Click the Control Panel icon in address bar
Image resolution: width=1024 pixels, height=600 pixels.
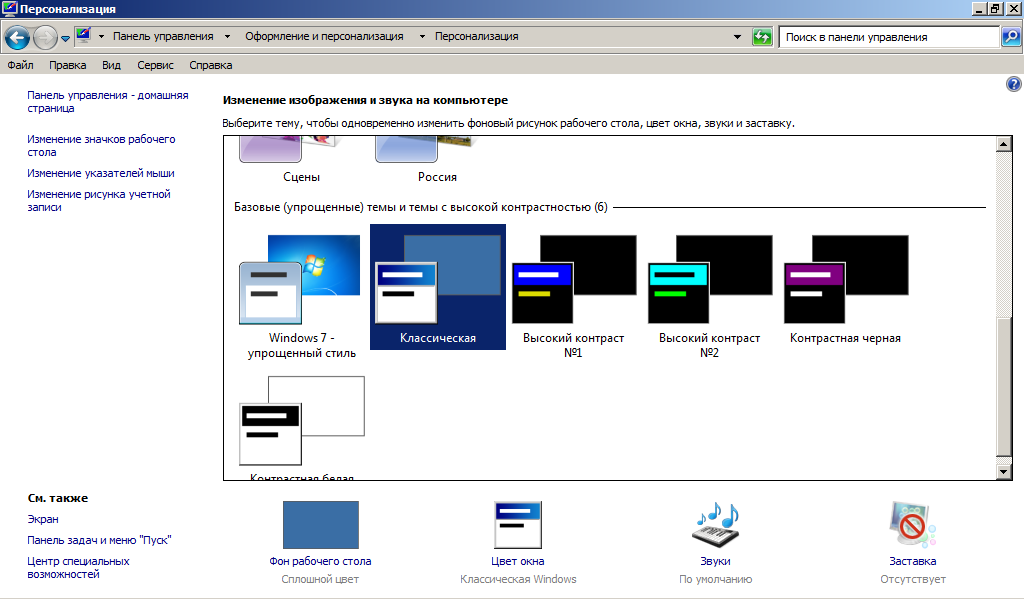tap(84, 36)
